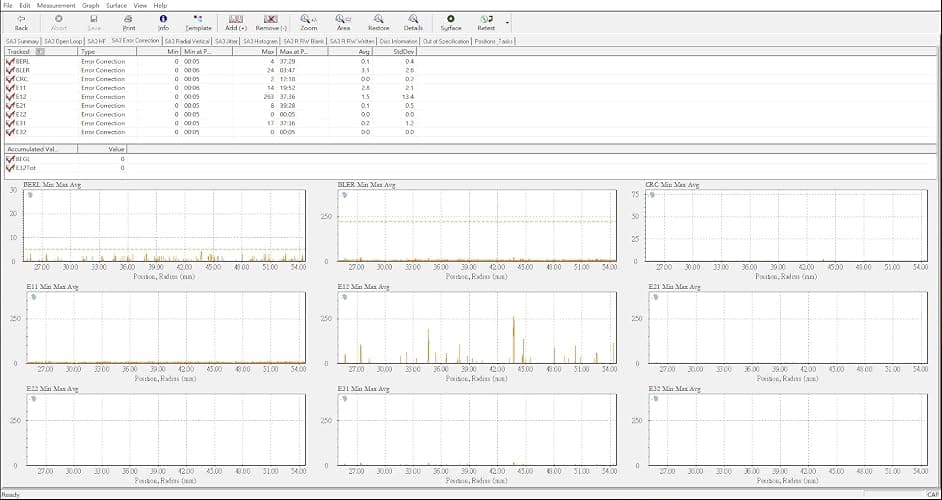
Task: Toggle the E22 tracked checkbox
Action: pyautogui.click(x=10, y=114)
